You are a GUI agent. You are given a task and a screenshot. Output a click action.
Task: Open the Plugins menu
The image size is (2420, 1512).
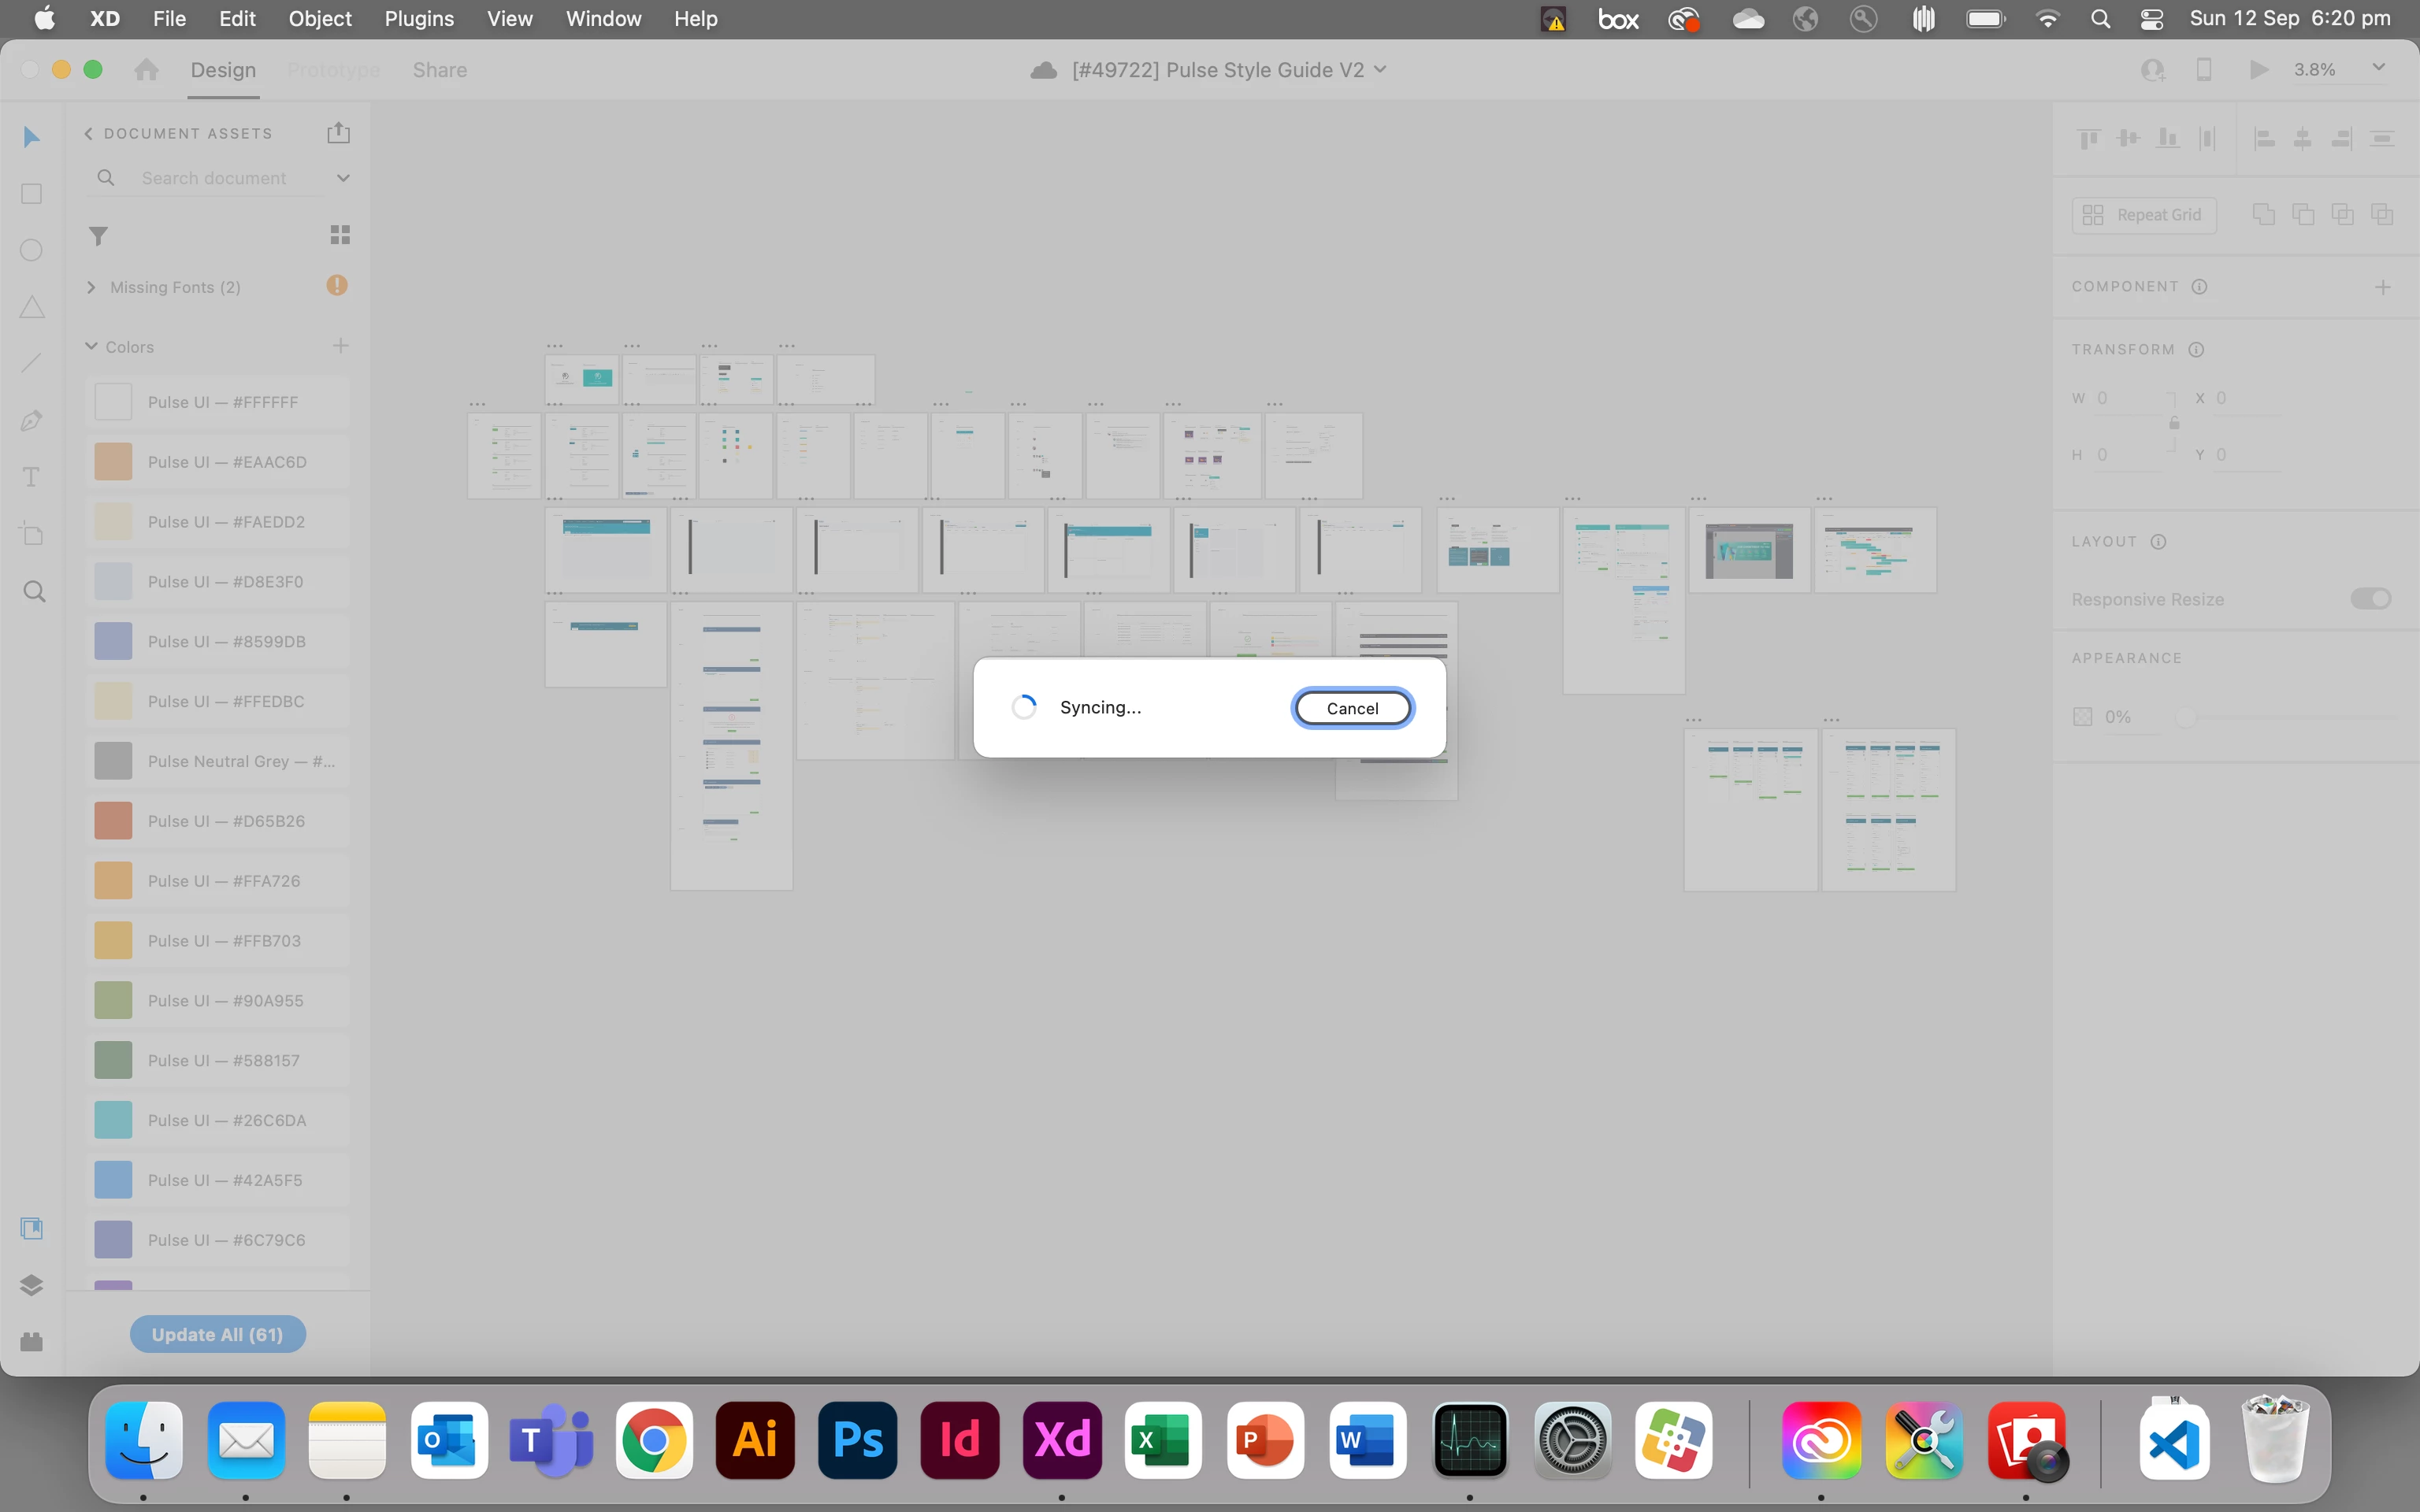click(419, 18)
